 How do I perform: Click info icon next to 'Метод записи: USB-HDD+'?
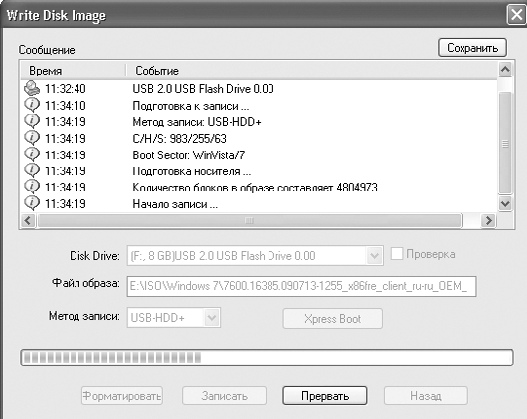(32, 121)
